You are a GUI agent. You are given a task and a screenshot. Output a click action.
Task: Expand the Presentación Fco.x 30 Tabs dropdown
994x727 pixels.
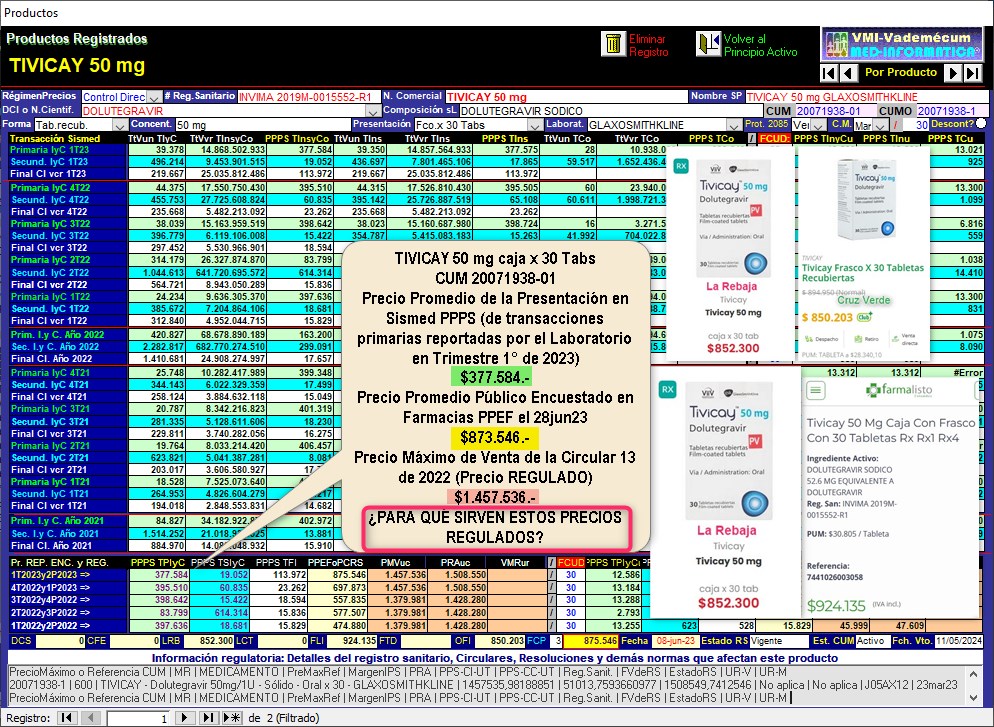pyautogui.click(x=536, y=125)
